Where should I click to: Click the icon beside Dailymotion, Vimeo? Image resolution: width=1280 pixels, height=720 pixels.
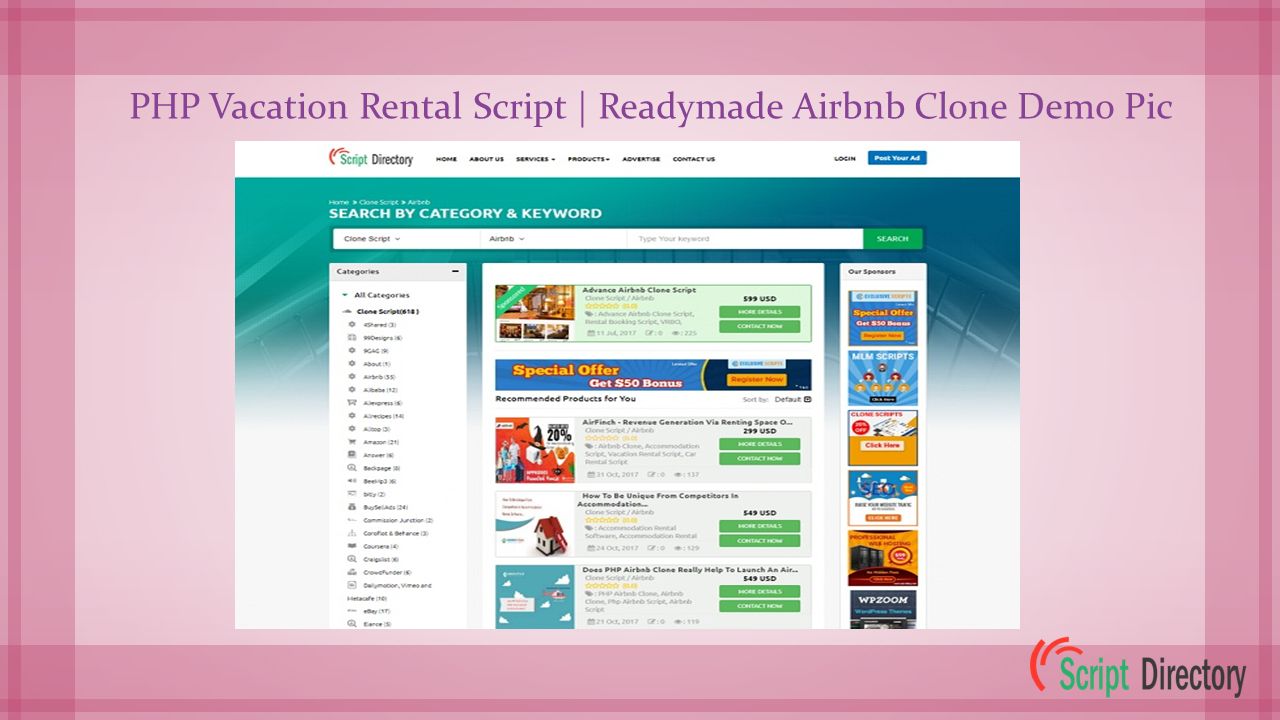point(352,585)
